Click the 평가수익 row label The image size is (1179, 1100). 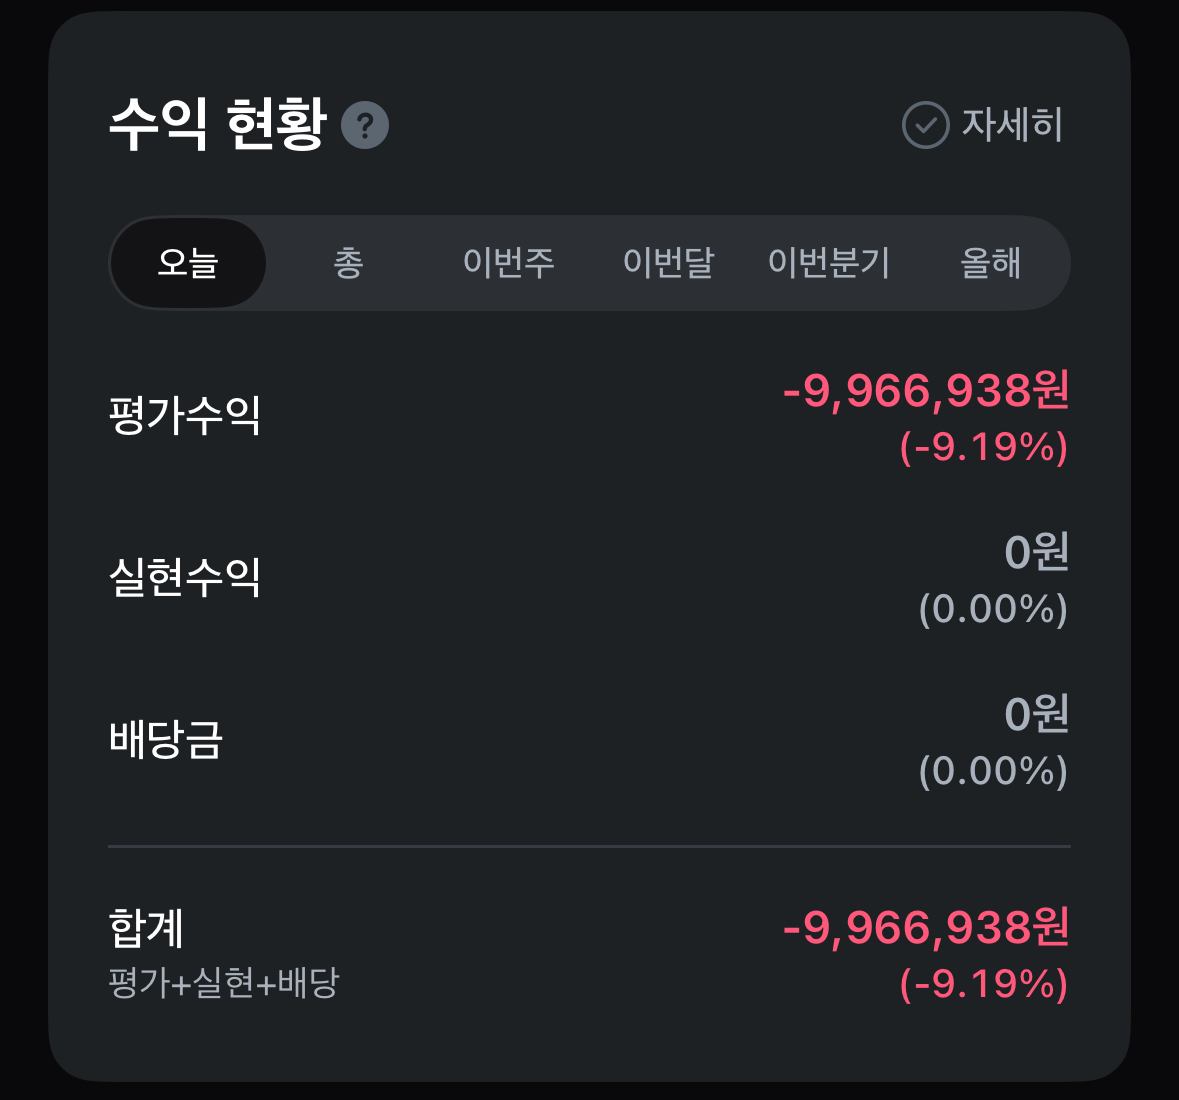[185, 415]
